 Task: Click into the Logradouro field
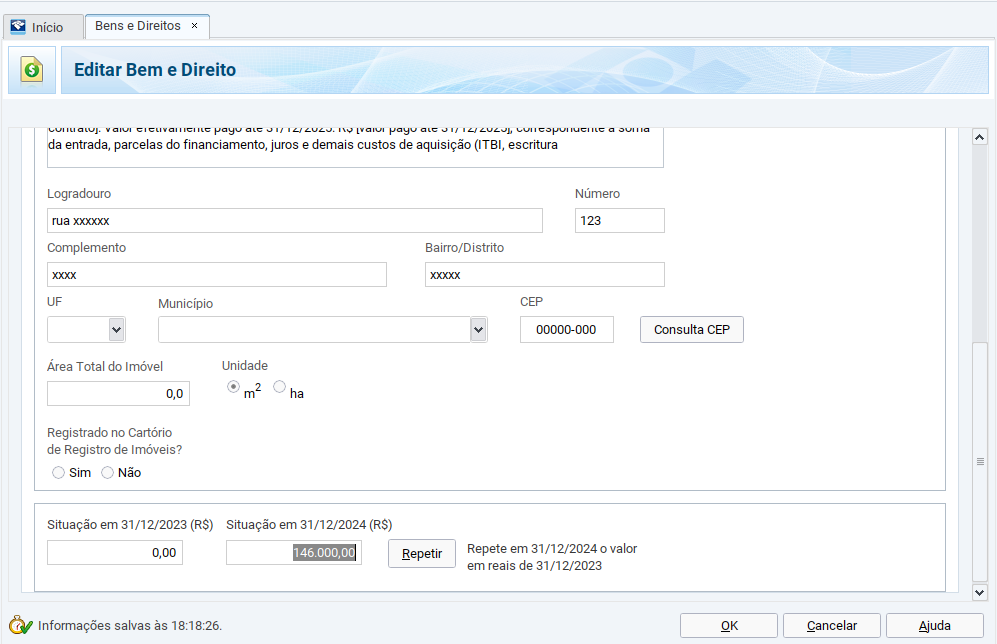click(x=294, y=221)
